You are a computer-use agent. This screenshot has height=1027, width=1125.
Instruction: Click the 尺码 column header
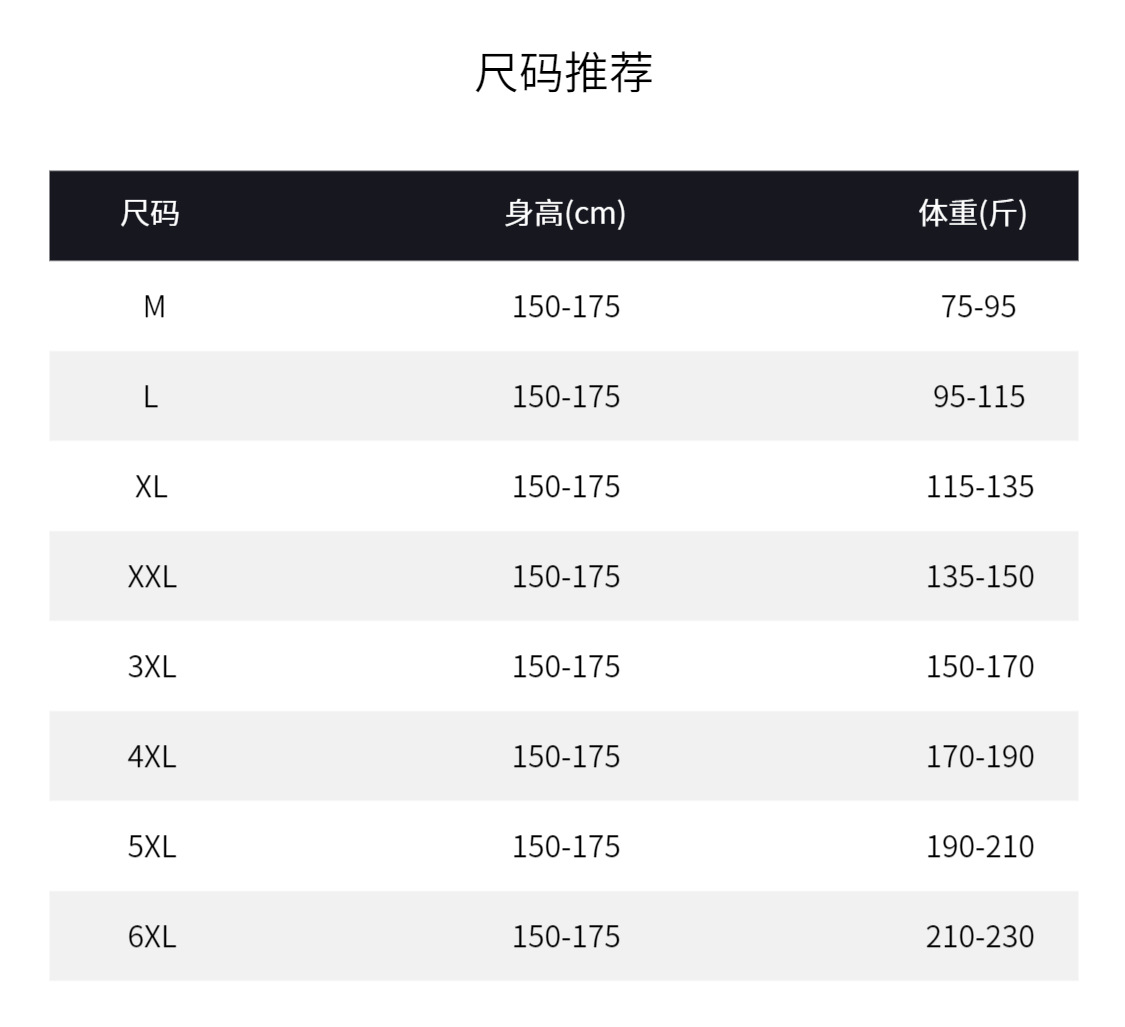pyautogui.click(x=150, y=213)
